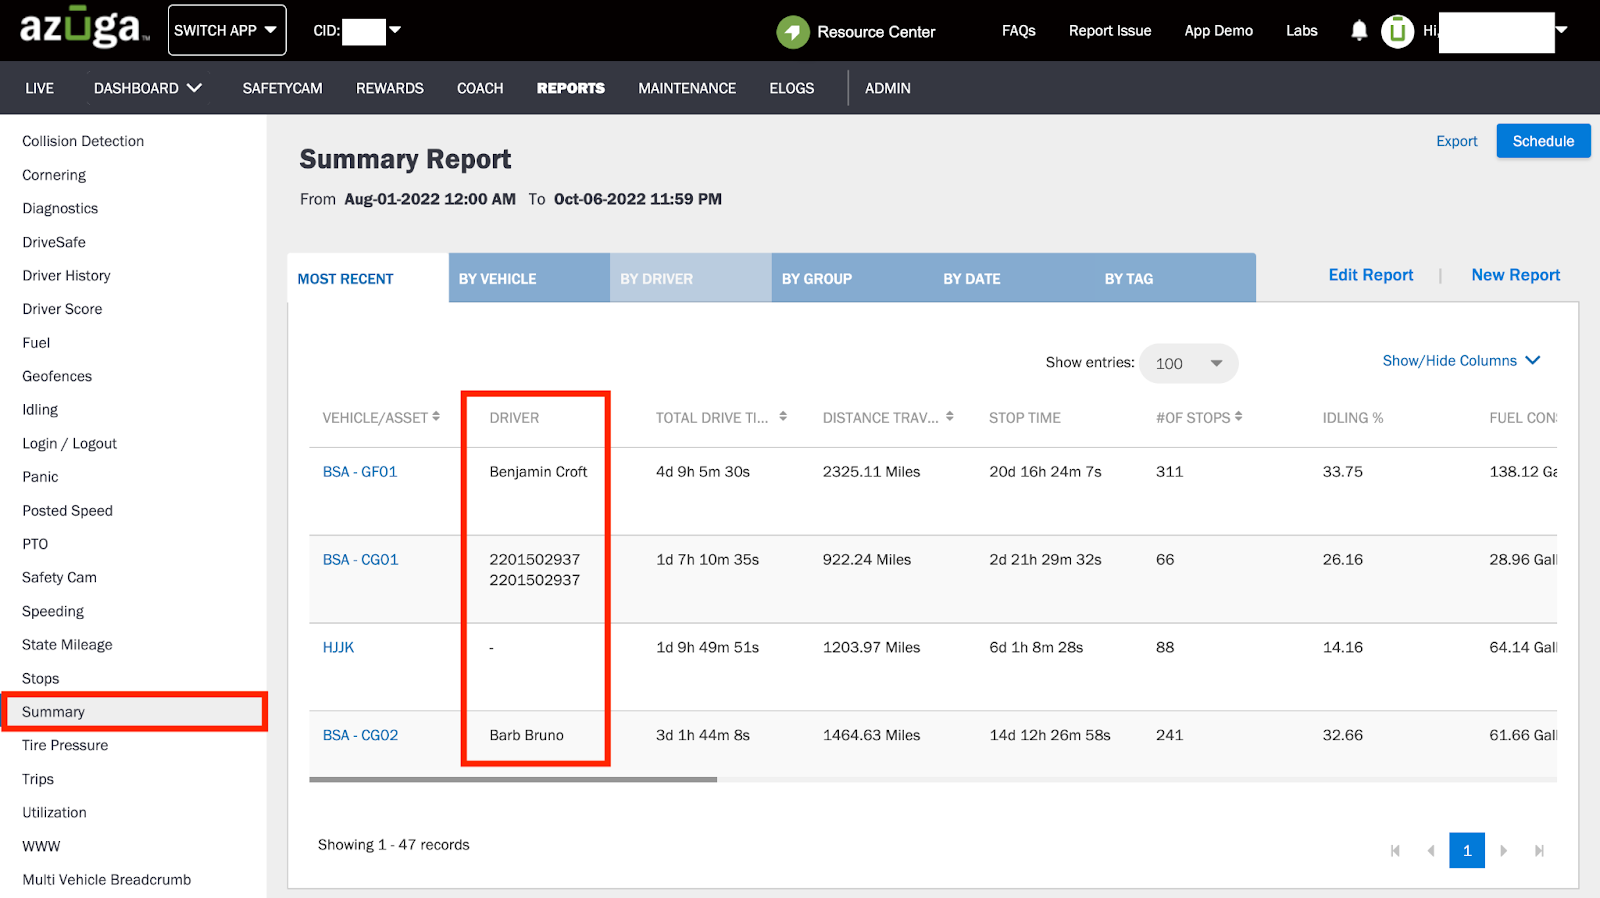Click the Driver column header

coord(514,418)
